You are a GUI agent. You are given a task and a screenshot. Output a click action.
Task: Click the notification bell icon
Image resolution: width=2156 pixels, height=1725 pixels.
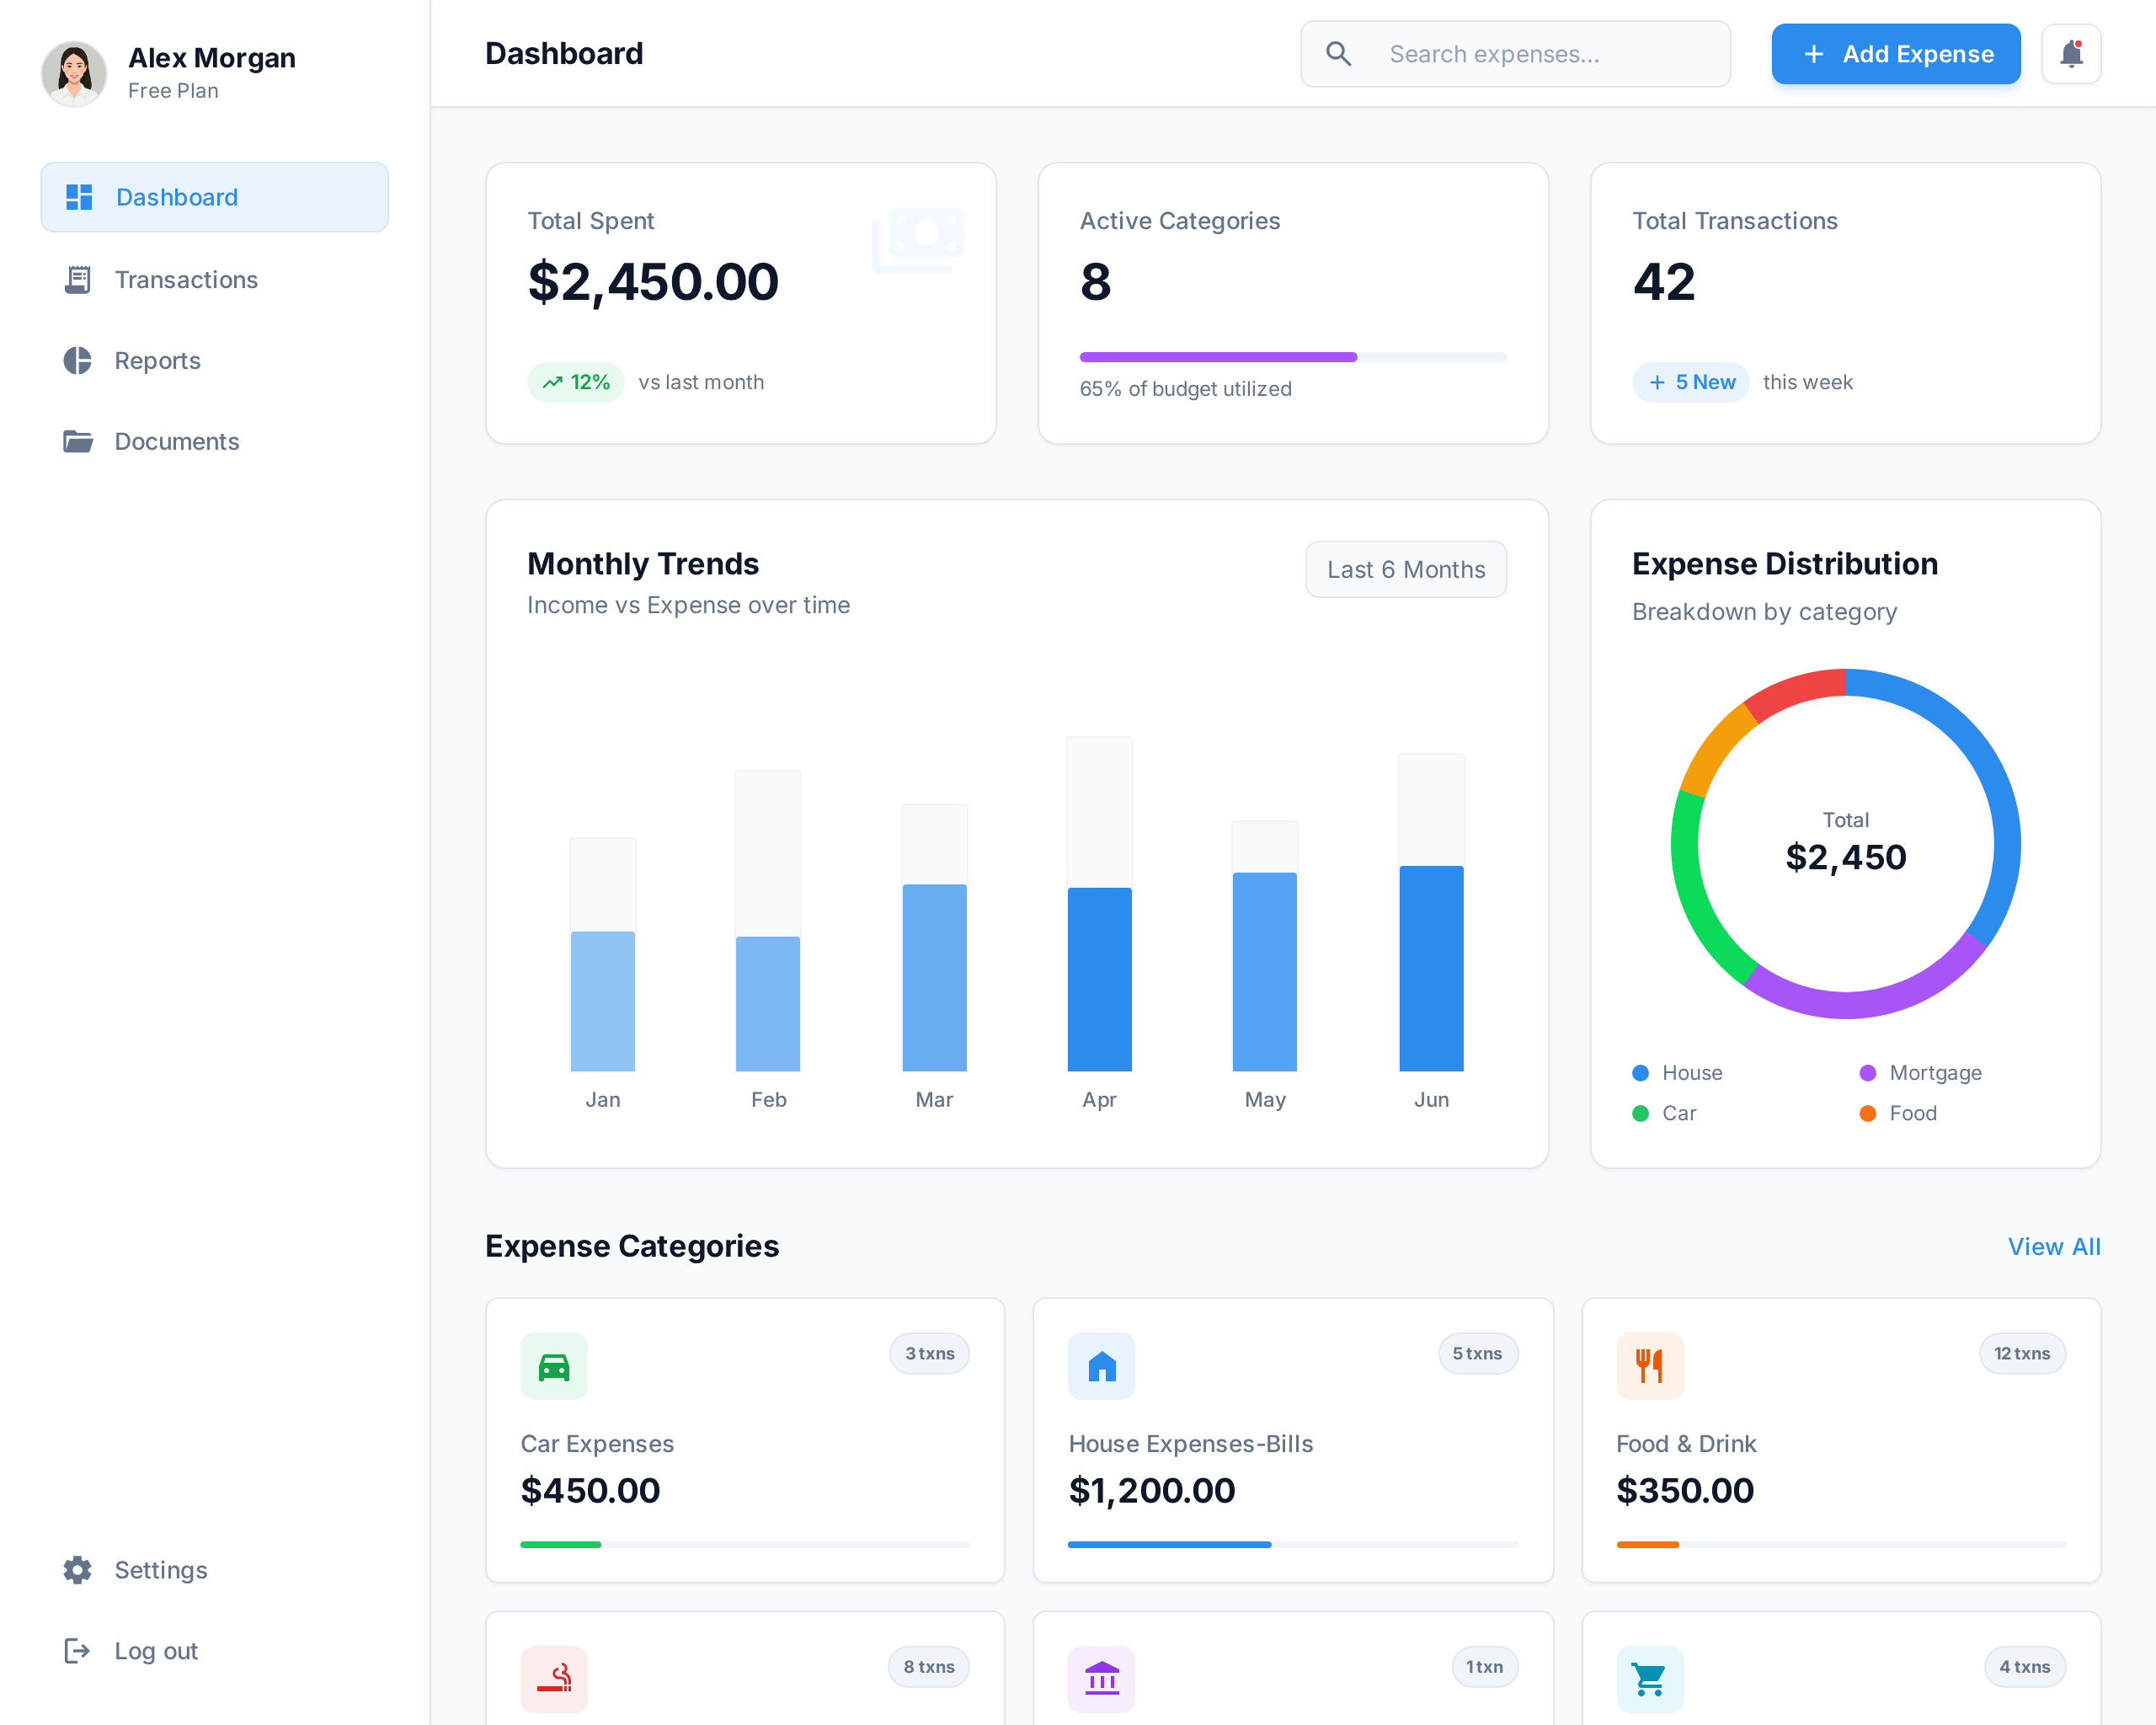(x=2070, y=54)
